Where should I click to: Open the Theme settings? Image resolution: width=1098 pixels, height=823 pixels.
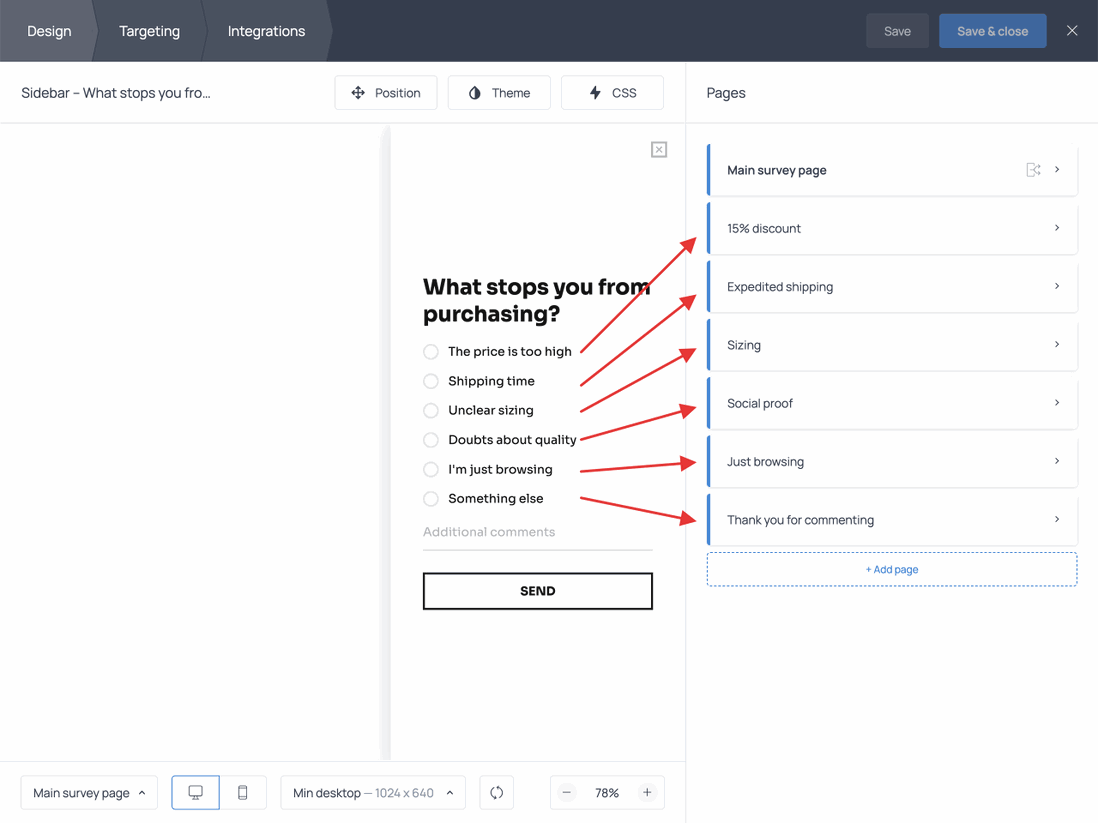tap(499, 93)
